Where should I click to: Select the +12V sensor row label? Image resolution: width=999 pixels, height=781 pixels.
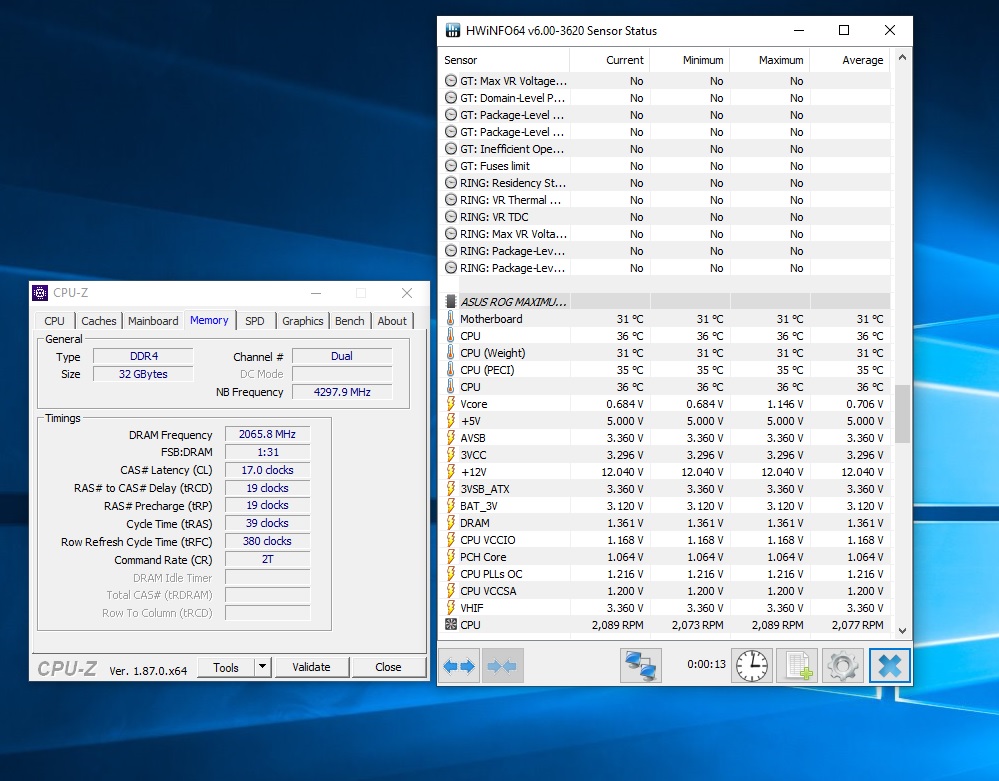(473, 472)
